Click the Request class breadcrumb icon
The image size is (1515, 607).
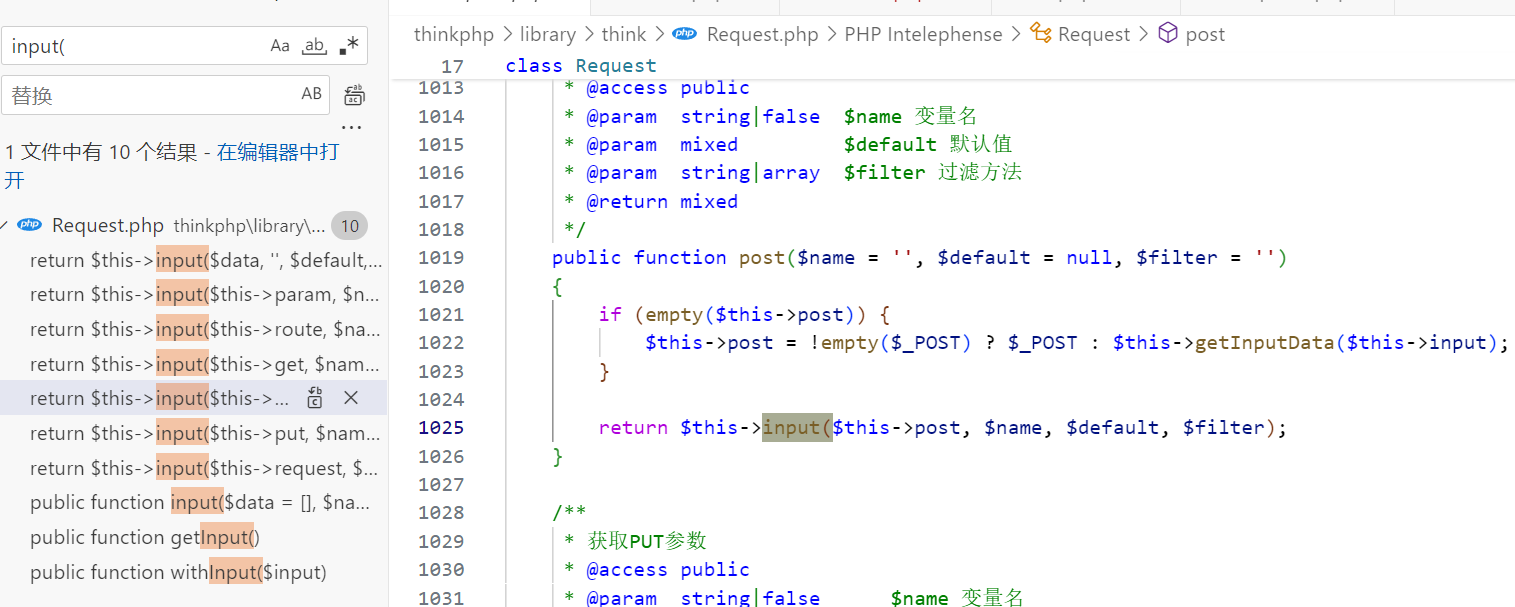pos(1041,34)
